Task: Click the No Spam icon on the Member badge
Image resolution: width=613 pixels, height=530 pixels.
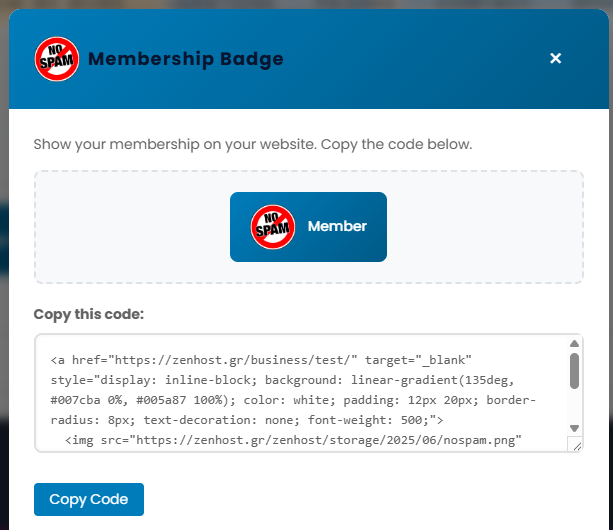Action: click(272, 227)
